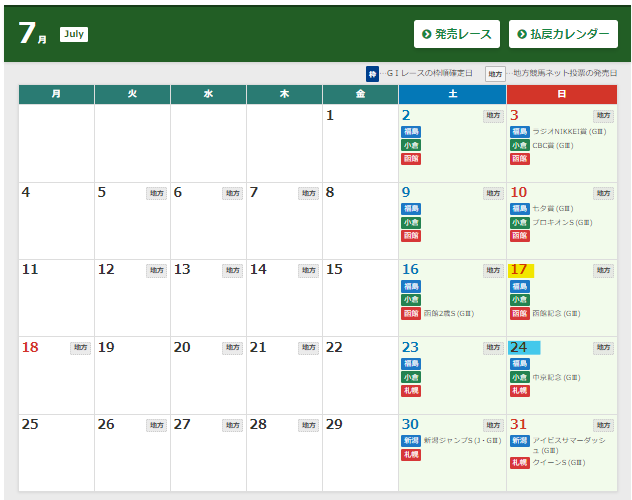Select the date 15 in the calendar
Screen dimensions: 632x500
pos(334,270)
